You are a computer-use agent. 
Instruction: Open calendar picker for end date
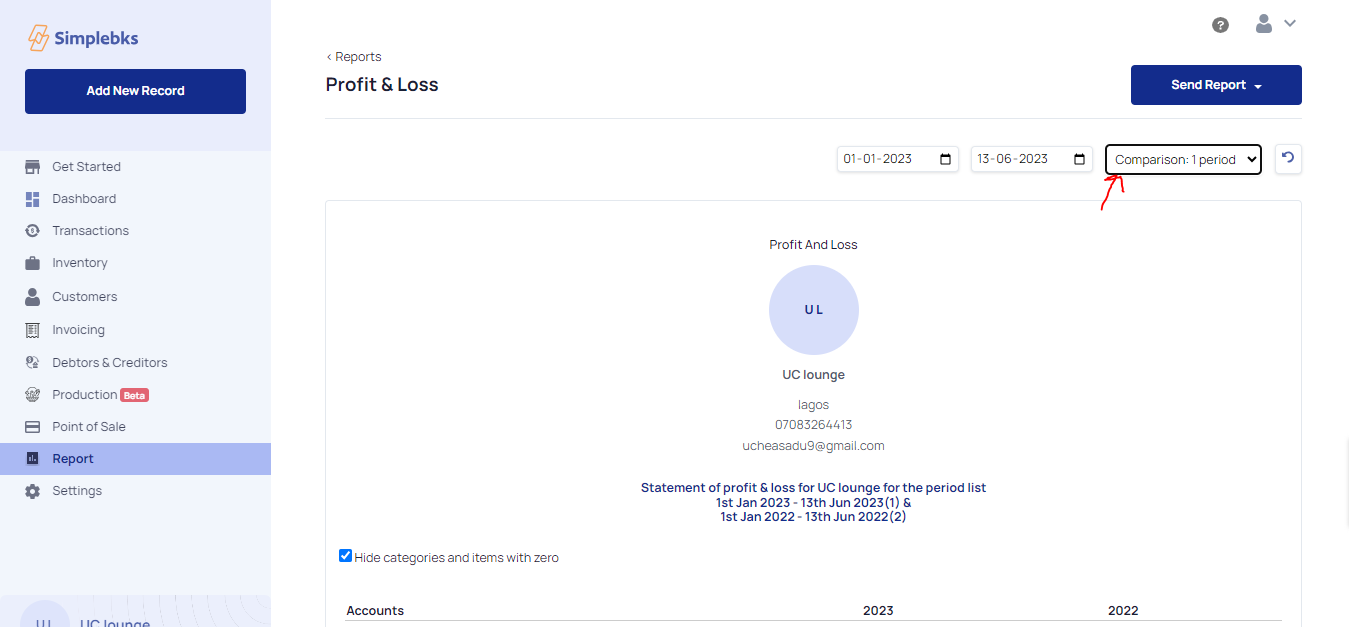point(1080,159)
